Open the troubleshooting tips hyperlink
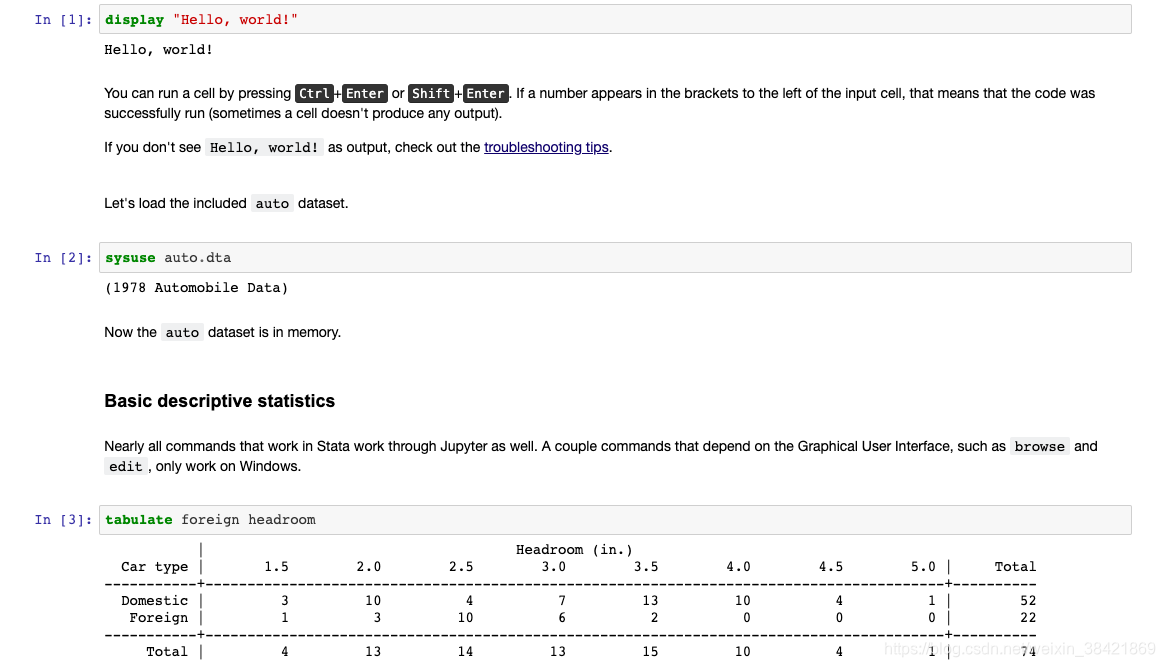 pyautogui.click(x=546, y=147)
